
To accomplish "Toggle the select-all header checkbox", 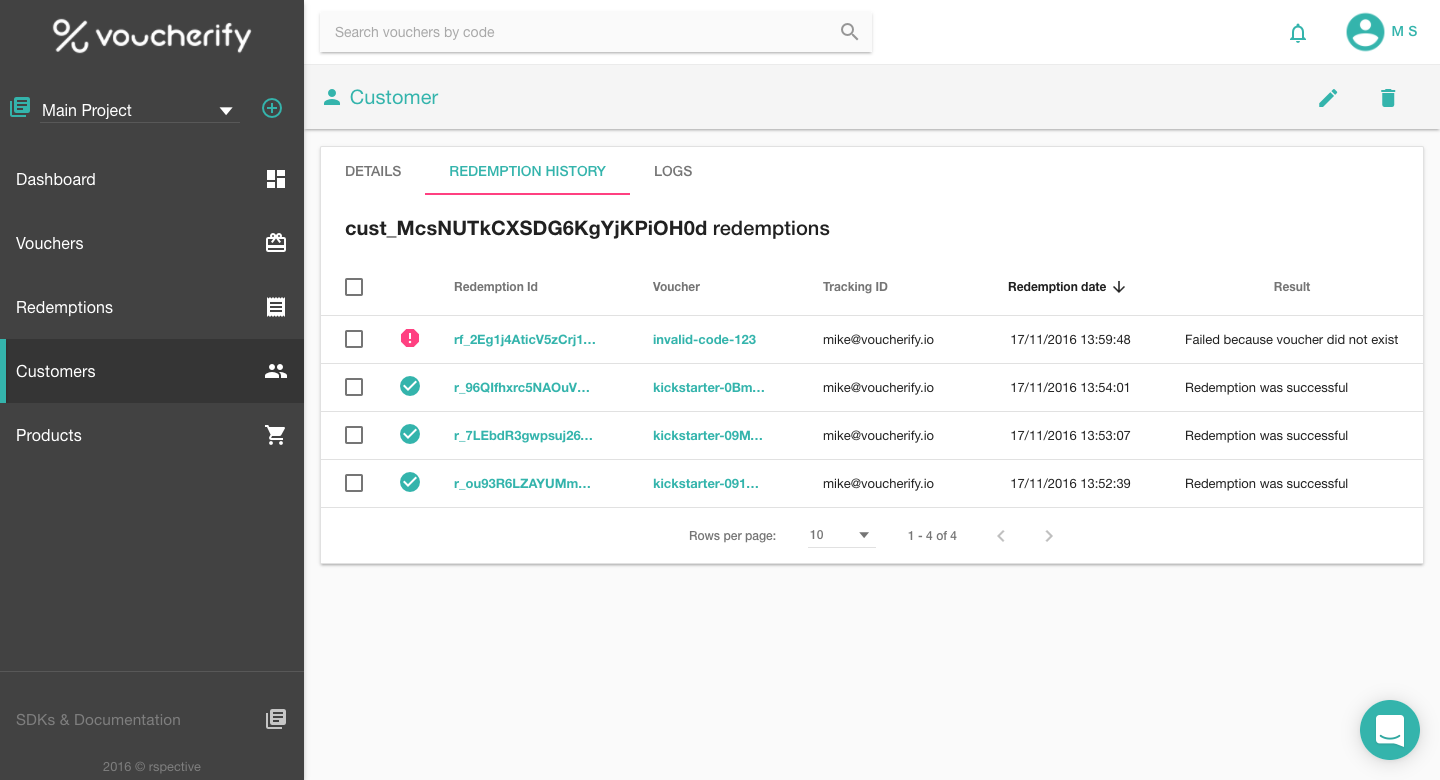I will coord(354,287).
